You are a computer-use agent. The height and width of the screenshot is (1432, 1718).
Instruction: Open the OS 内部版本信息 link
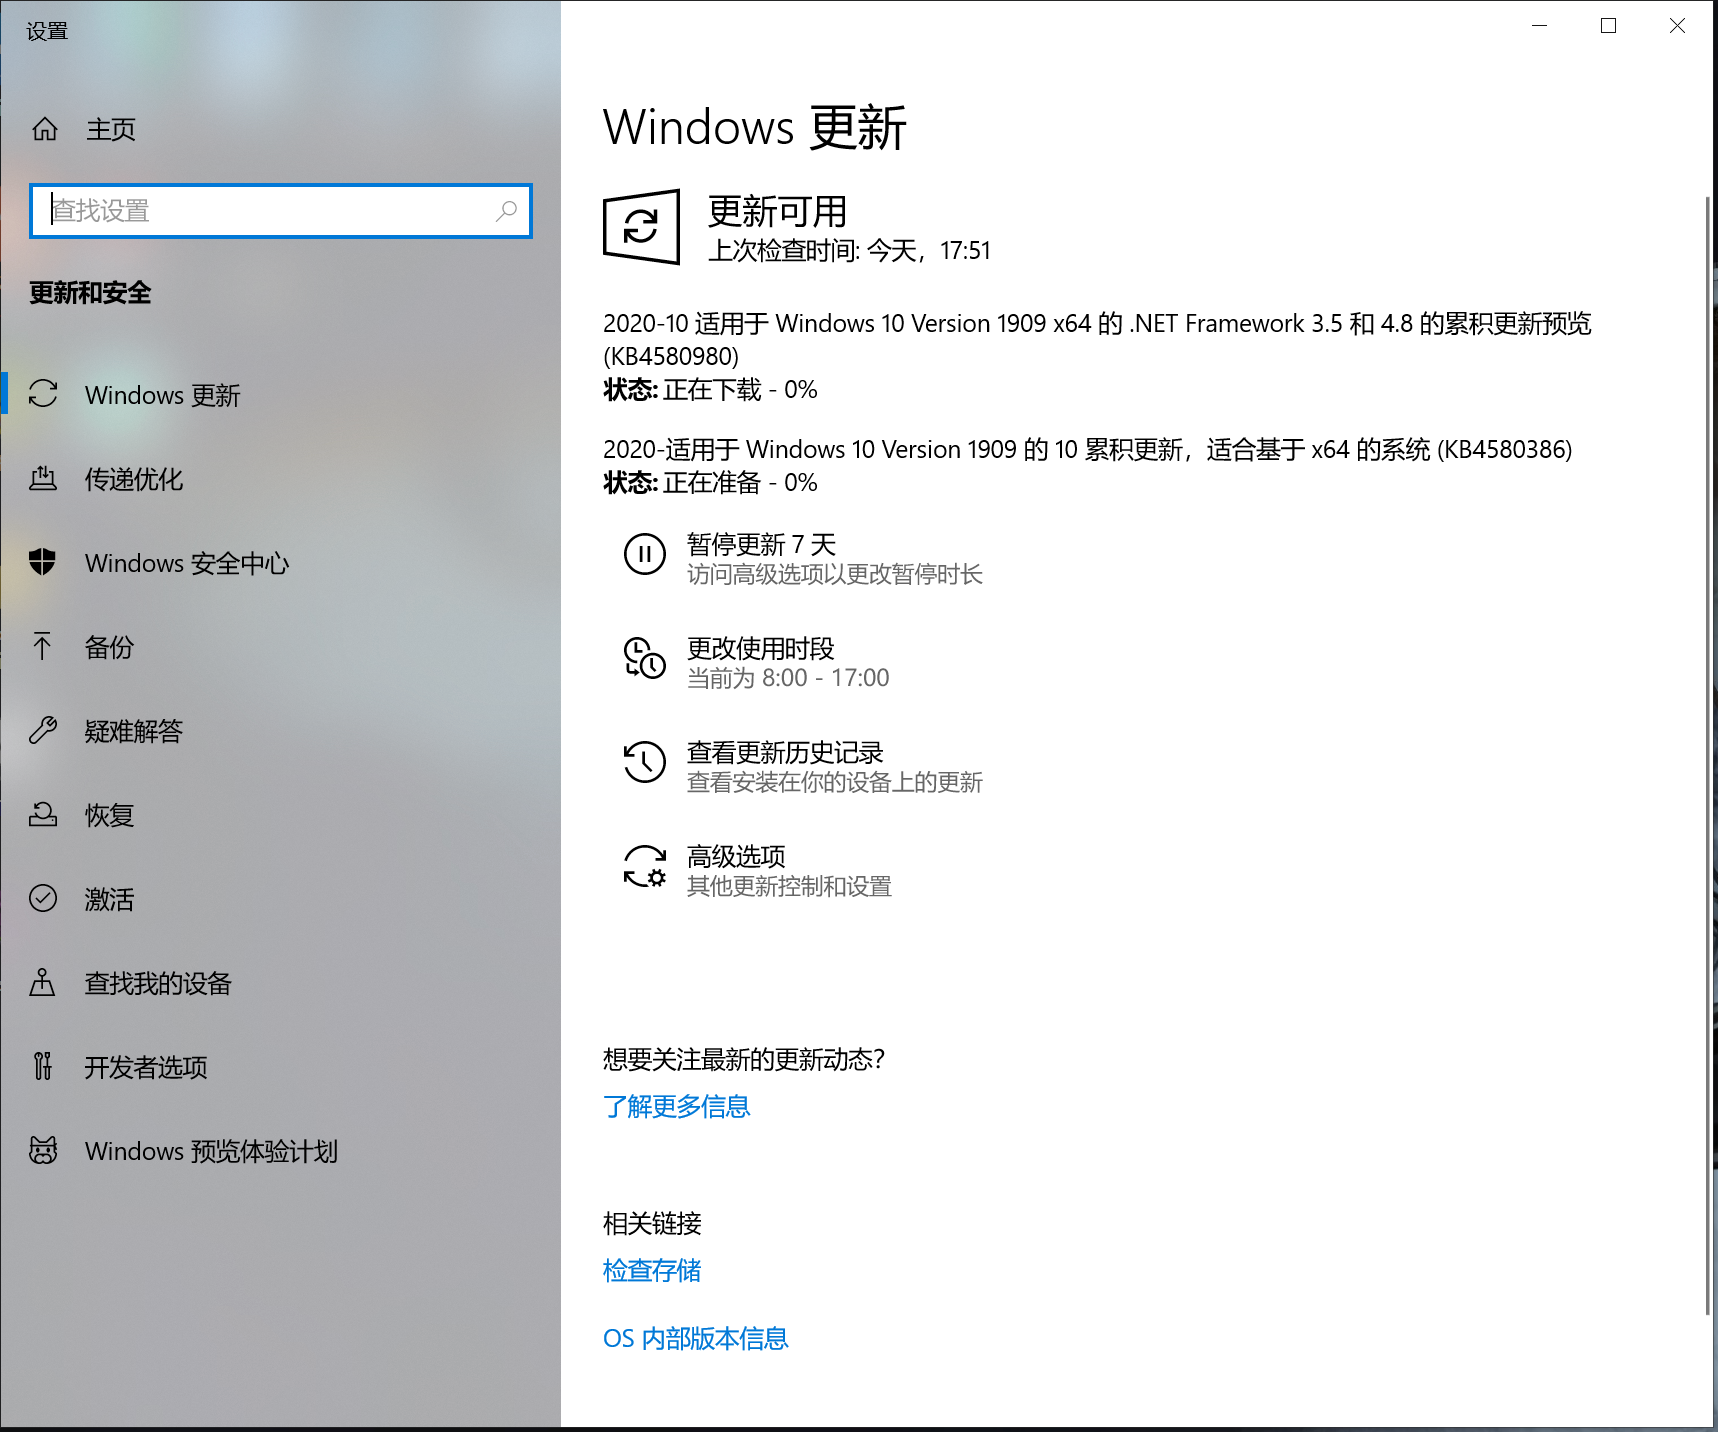tap(695, 1338)
